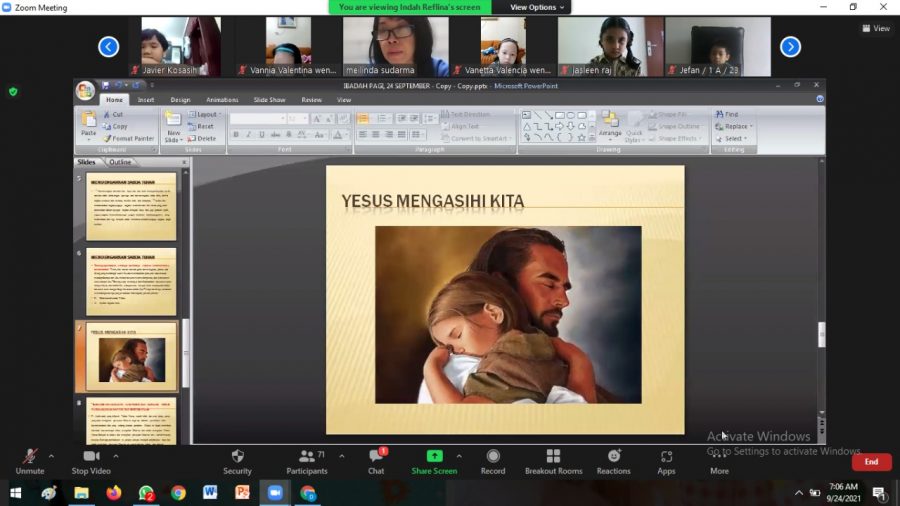Click the slide area vertical scrollbar
The image size is (900, 506).
[822, 300]
